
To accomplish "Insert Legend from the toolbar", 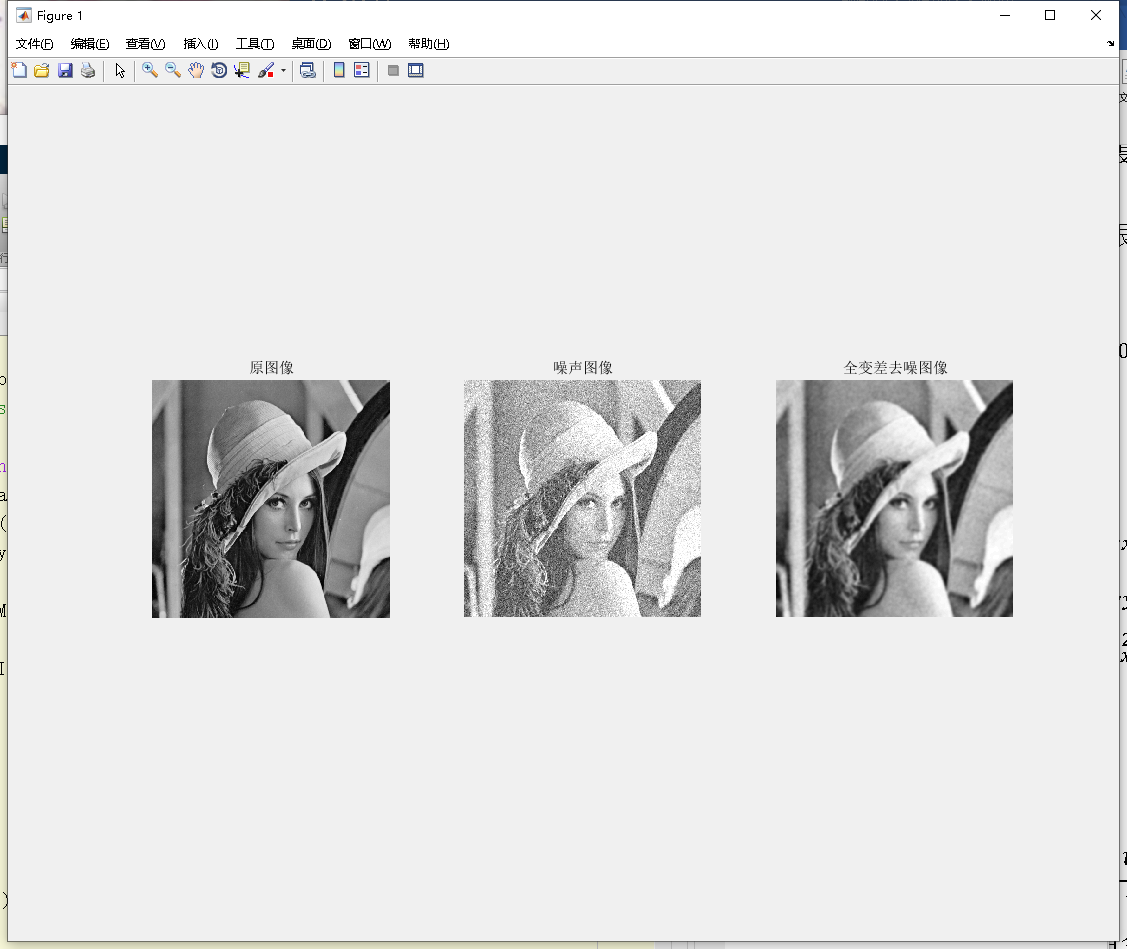I will (x=362, y=70).
